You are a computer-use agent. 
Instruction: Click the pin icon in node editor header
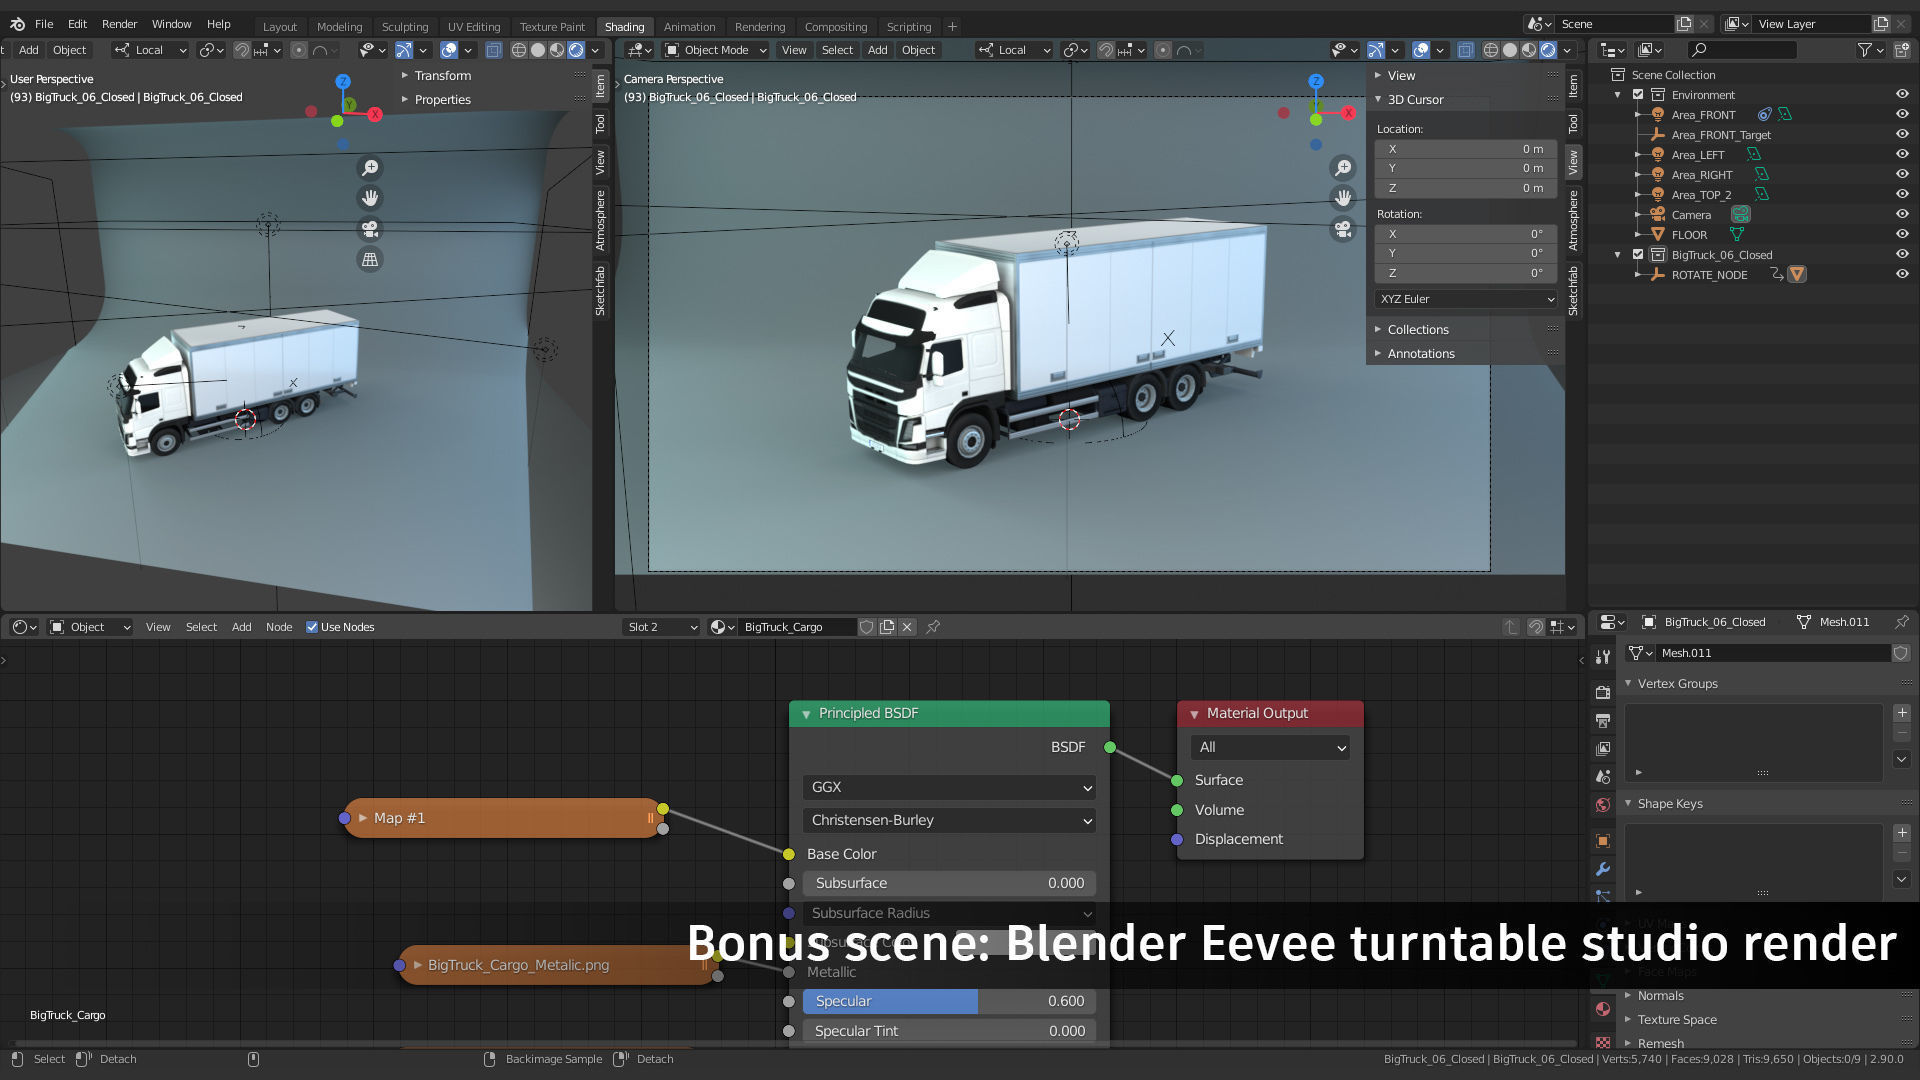(x=933, y=627)
